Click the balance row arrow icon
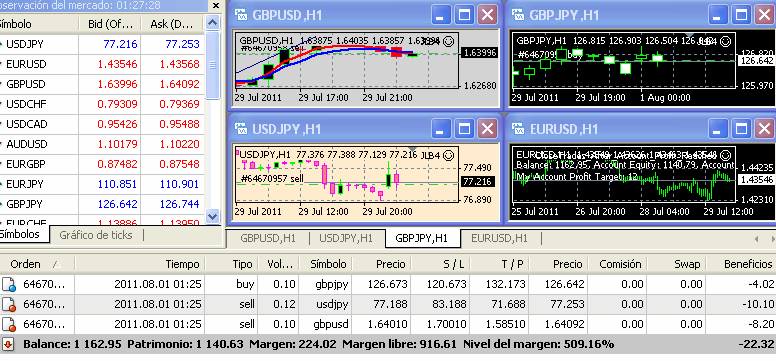 click(7, 344)
